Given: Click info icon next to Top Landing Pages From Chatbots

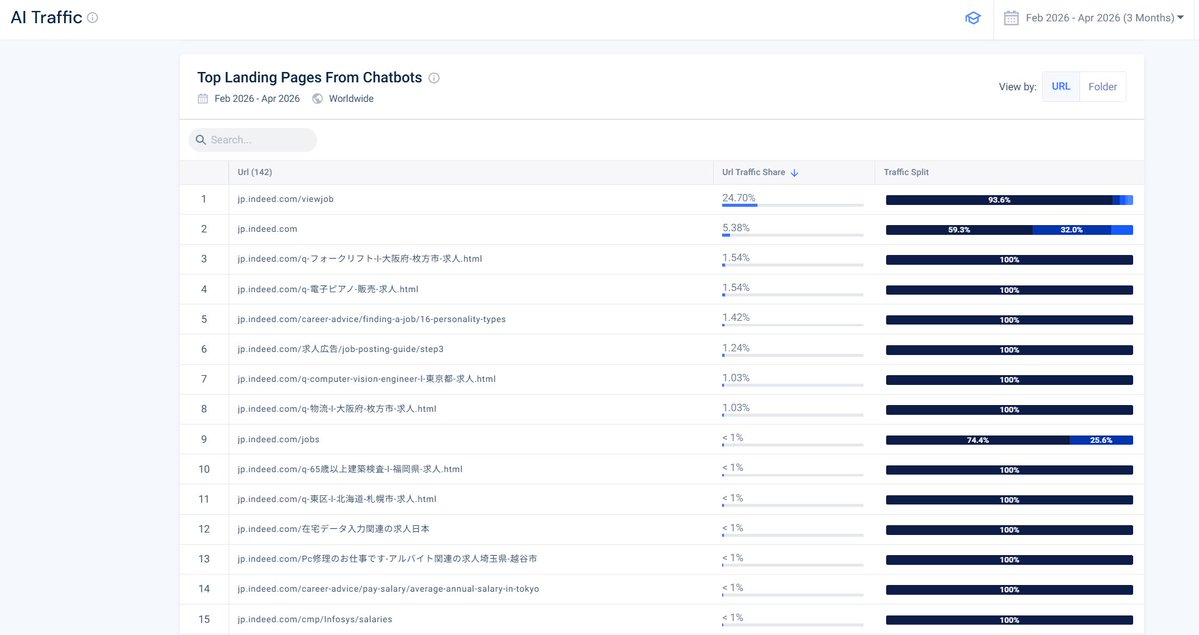Looking at the screenshot, I should (434, 78).
